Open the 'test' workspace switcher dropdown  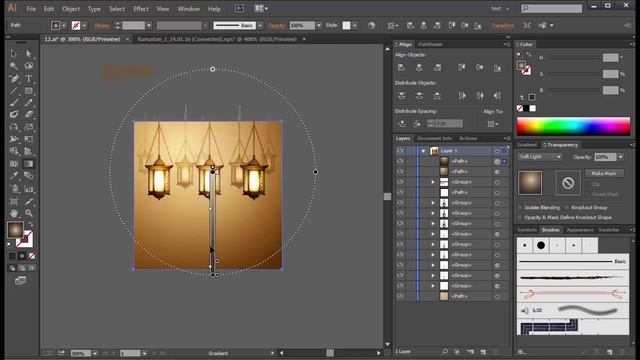pyautogui.click(x=500, y=9)
